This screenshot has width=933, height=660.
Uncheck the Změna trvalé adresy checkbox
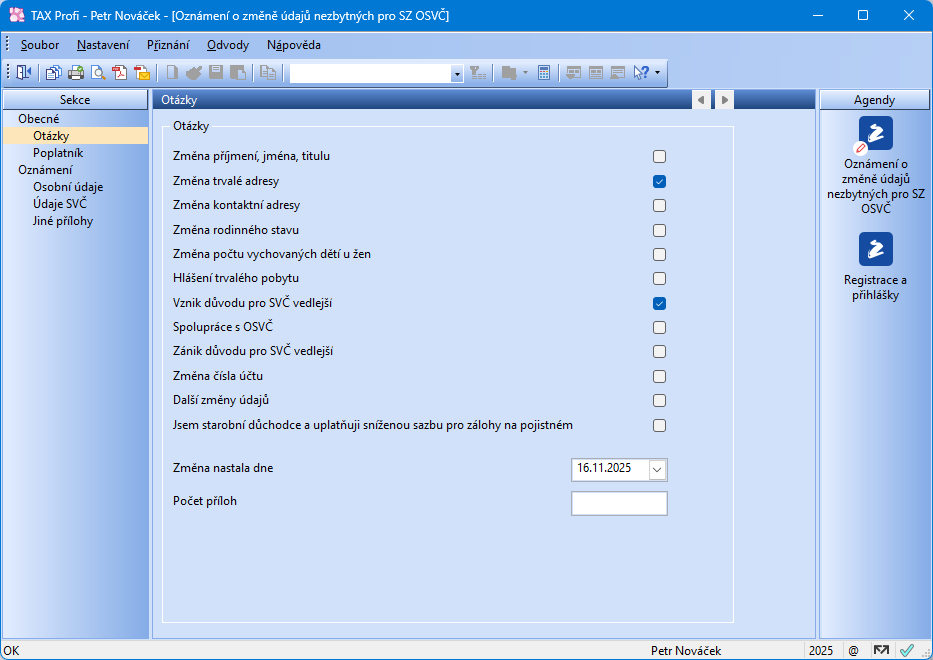(x=659, y=181)
